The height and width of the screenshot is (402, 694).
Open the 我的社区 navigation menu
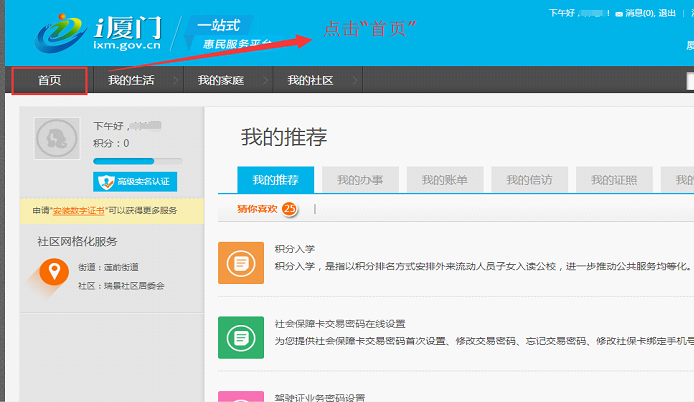click(x=310, y=80)
